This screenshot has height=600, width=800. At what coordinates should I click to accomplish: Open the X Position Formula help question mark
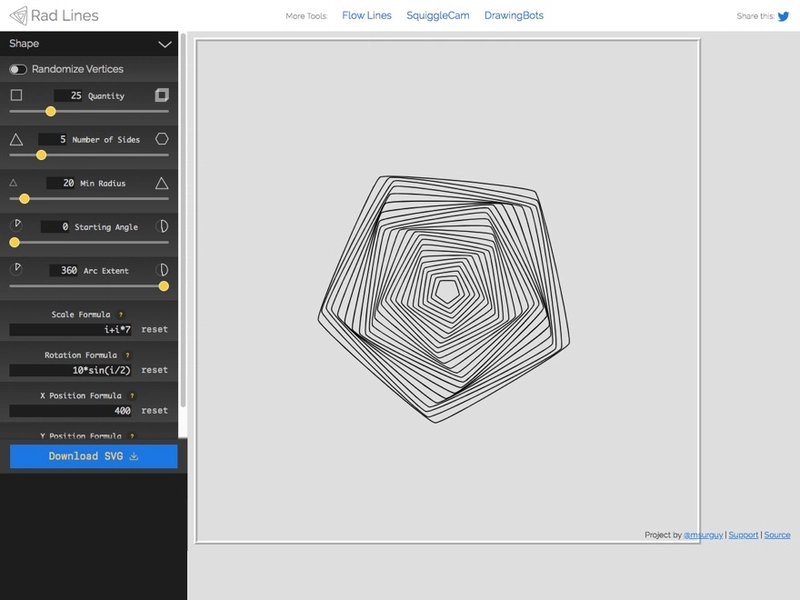coord(132,395)
